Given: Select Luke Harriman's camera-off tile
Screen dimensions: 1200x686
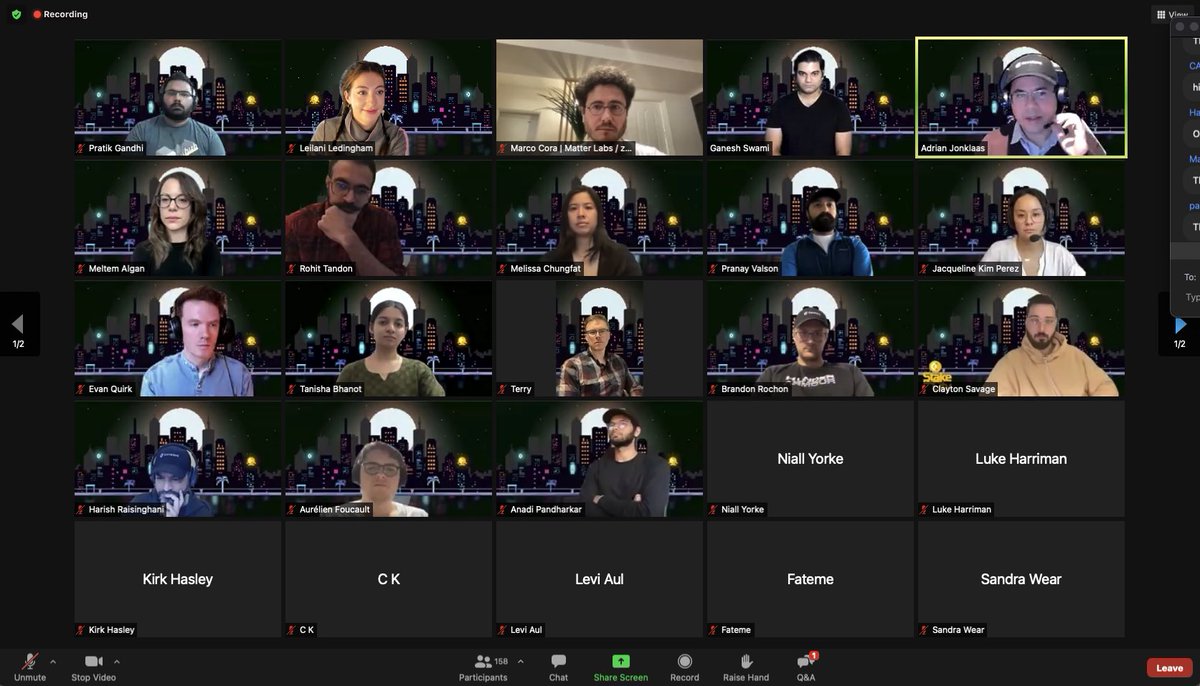Looking at the screenshot, I should 1022,459.
